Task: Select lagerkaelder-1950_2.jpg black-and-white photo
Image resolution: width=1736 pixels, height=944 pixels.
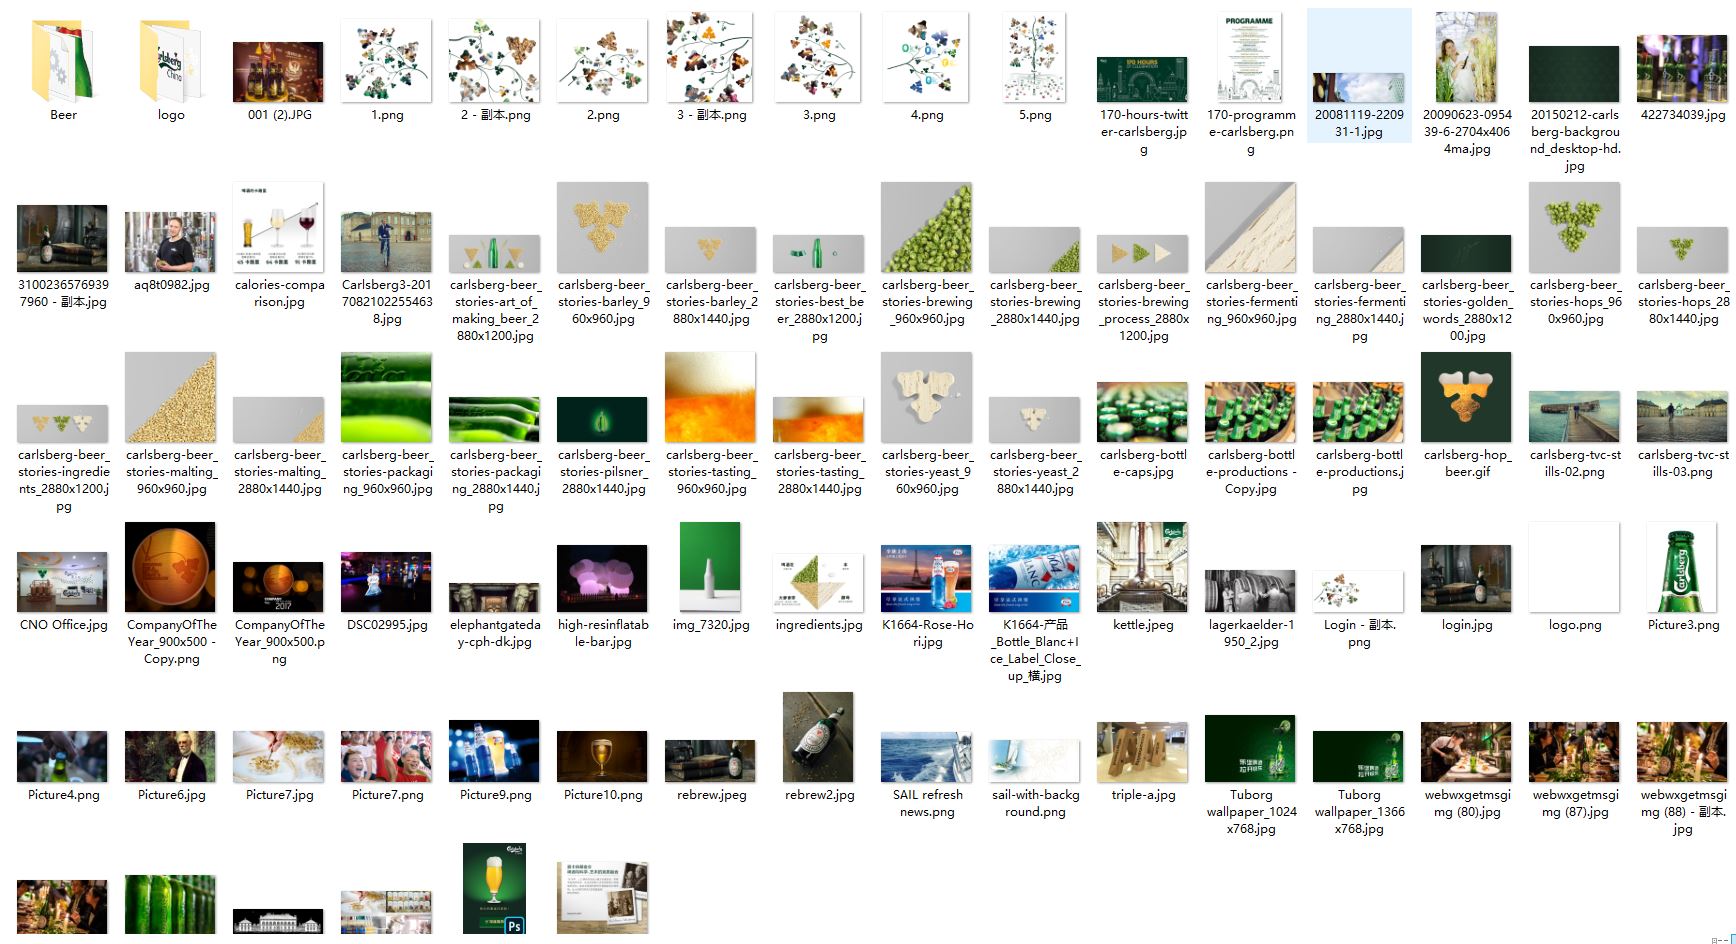Action: [1250, 591]
